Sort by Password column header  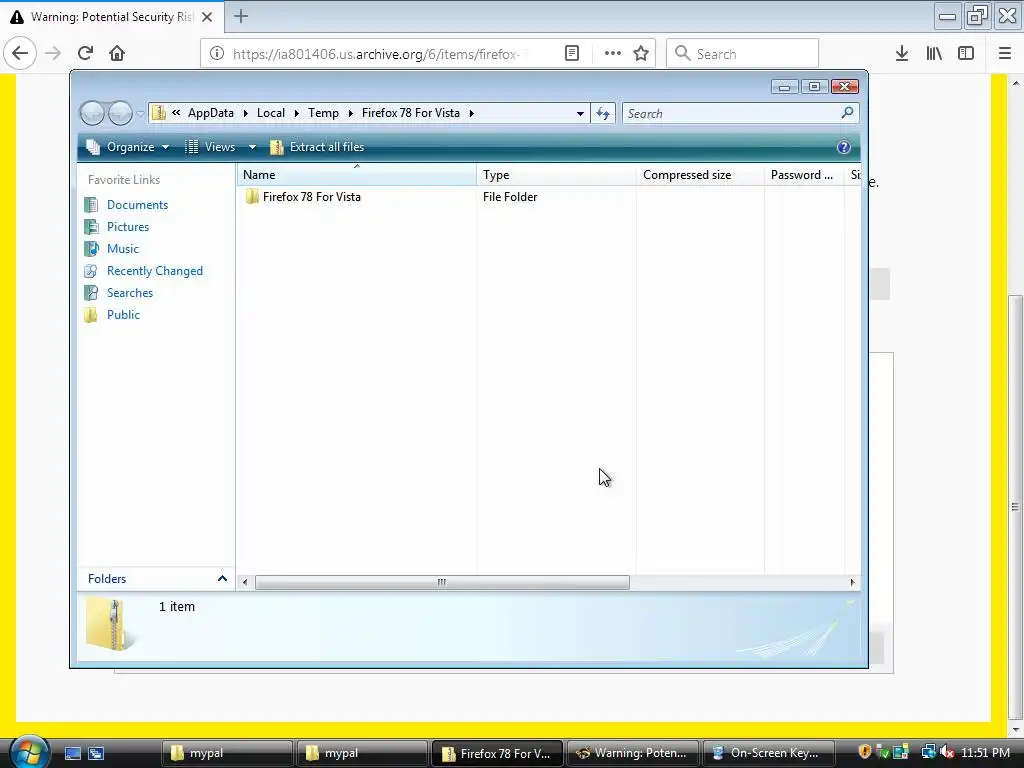(805, 174)
